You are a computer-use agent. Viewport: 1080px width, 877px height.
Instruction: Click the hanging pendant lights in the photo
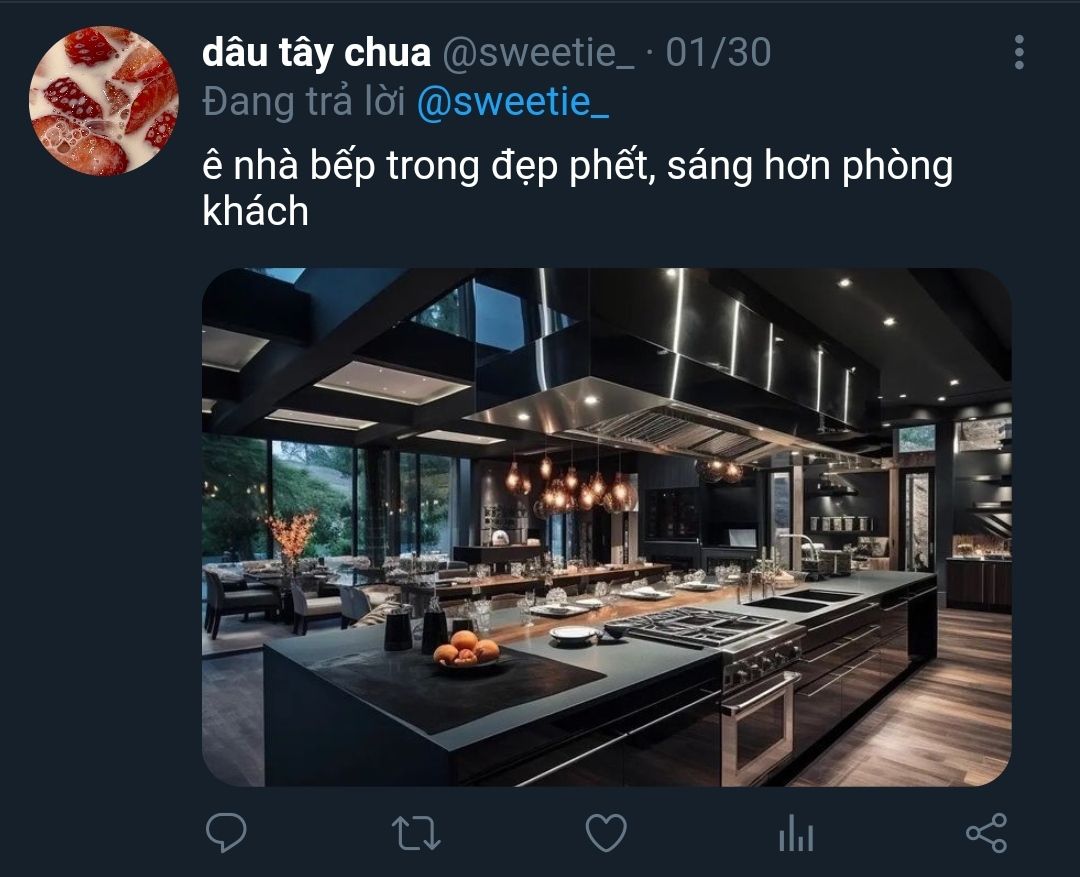572,482
